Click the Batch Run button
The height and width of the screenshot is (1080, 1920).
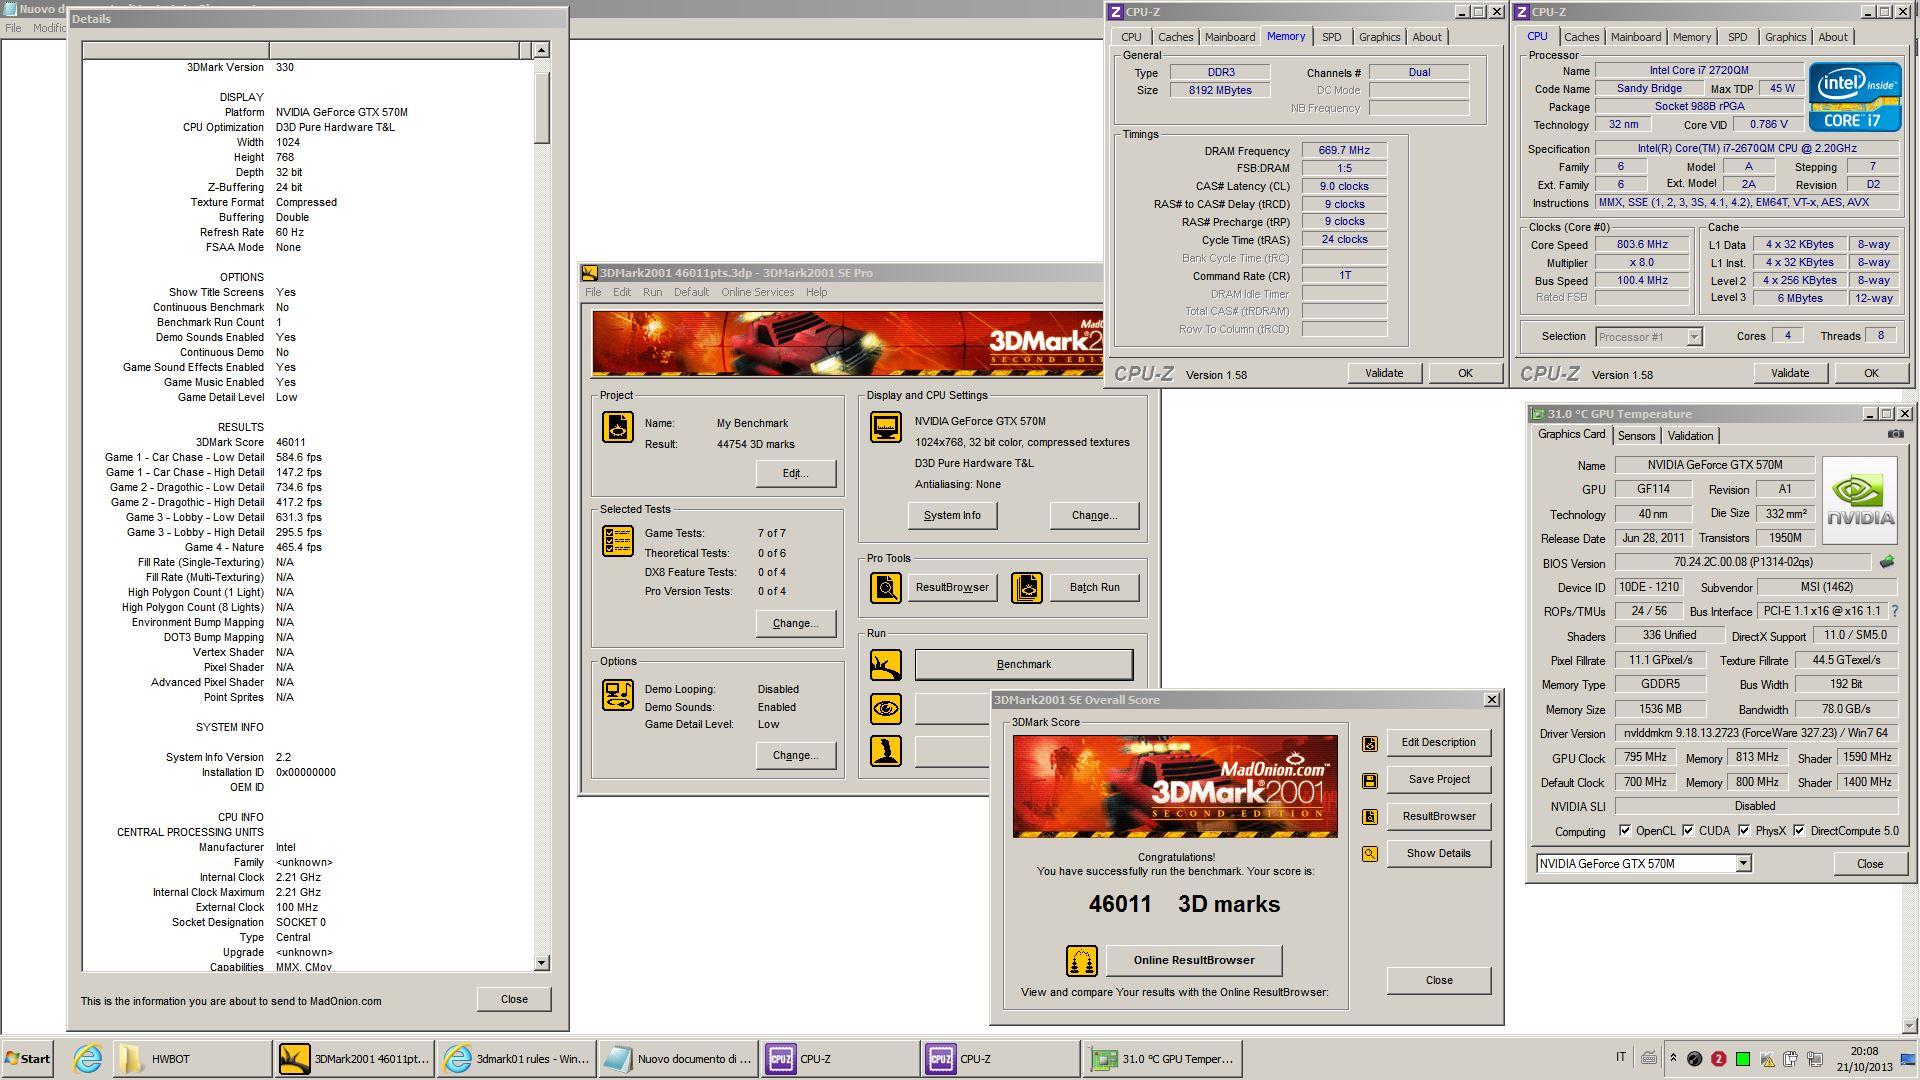pos(1094,588)
